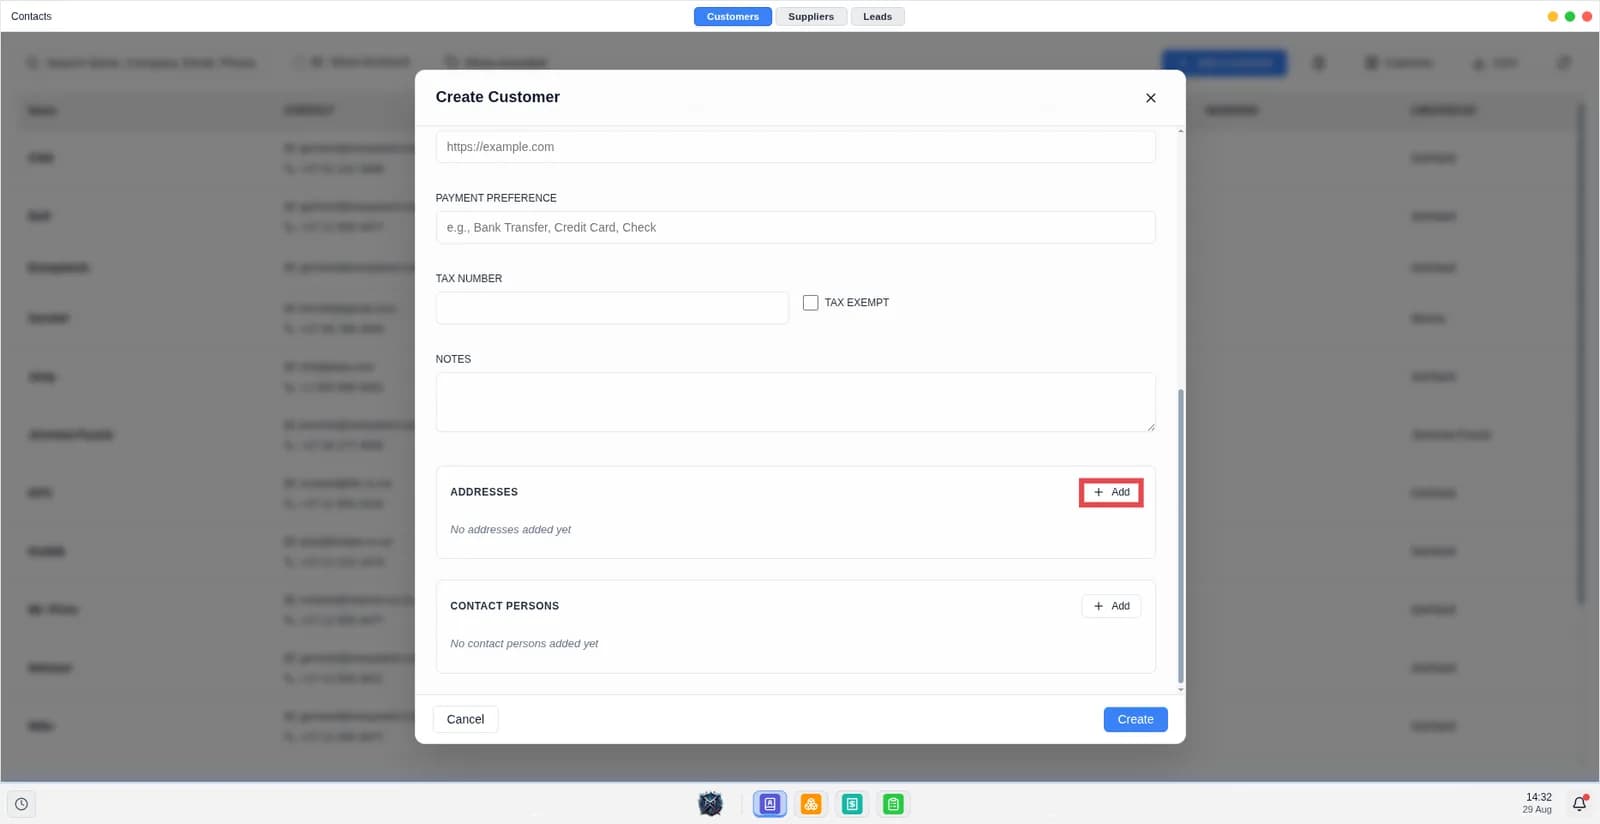Click the Payment Preference field
The image size is (1600, 824).
(795, 227)
